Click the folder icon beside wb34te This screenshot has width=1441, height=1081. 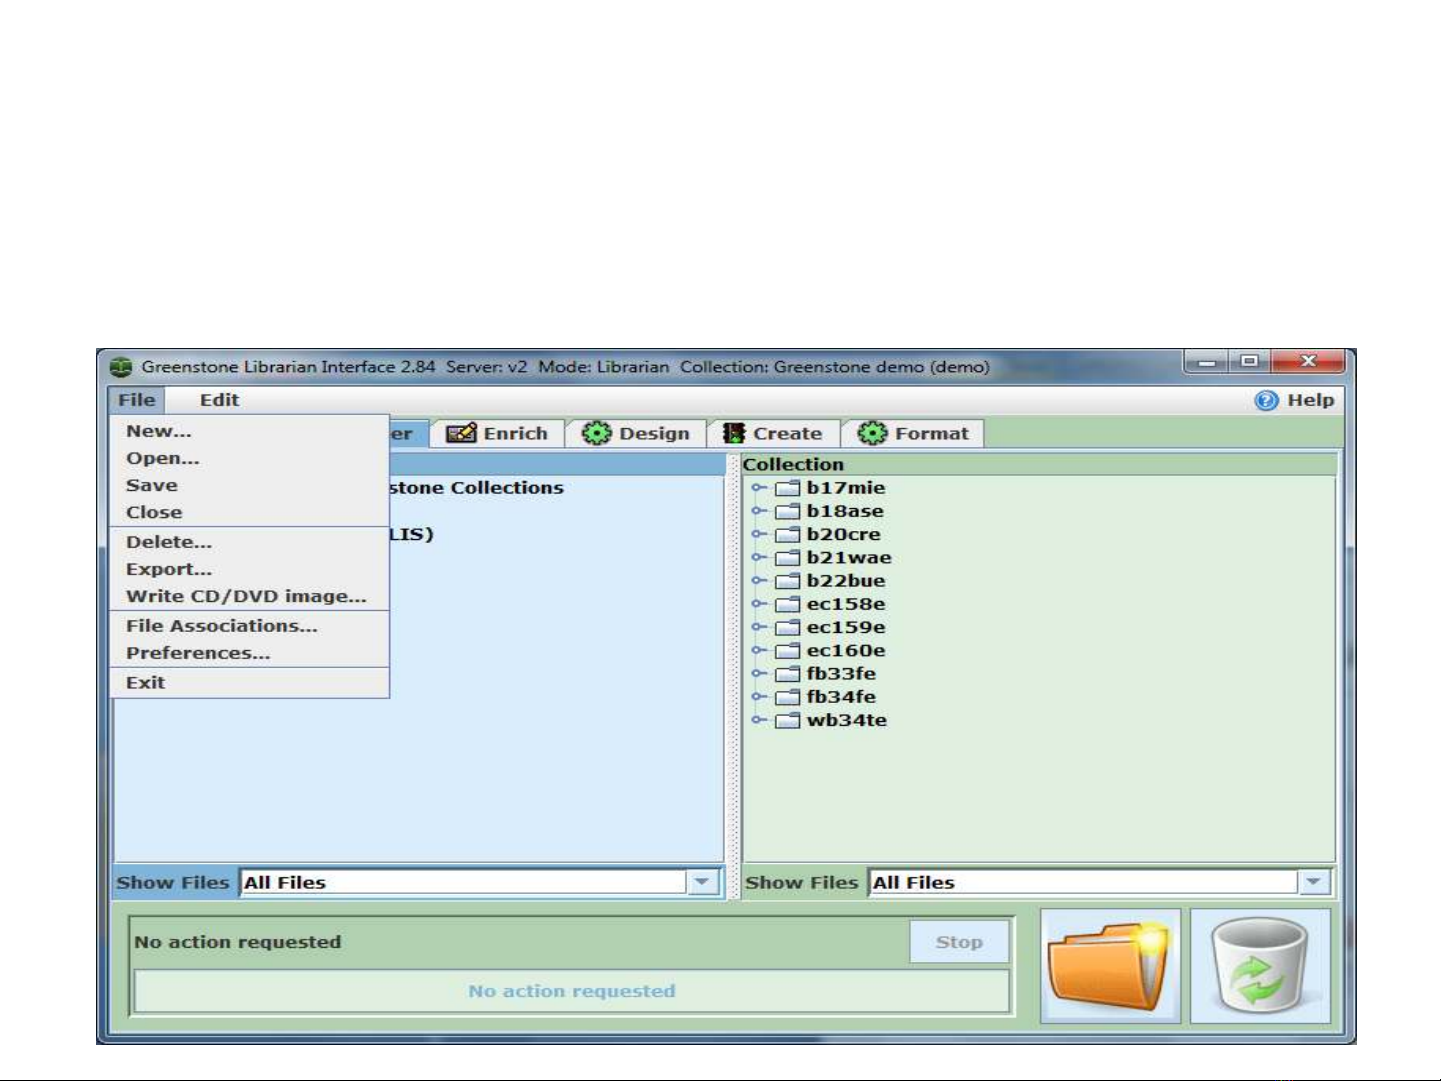pos(788,721)
